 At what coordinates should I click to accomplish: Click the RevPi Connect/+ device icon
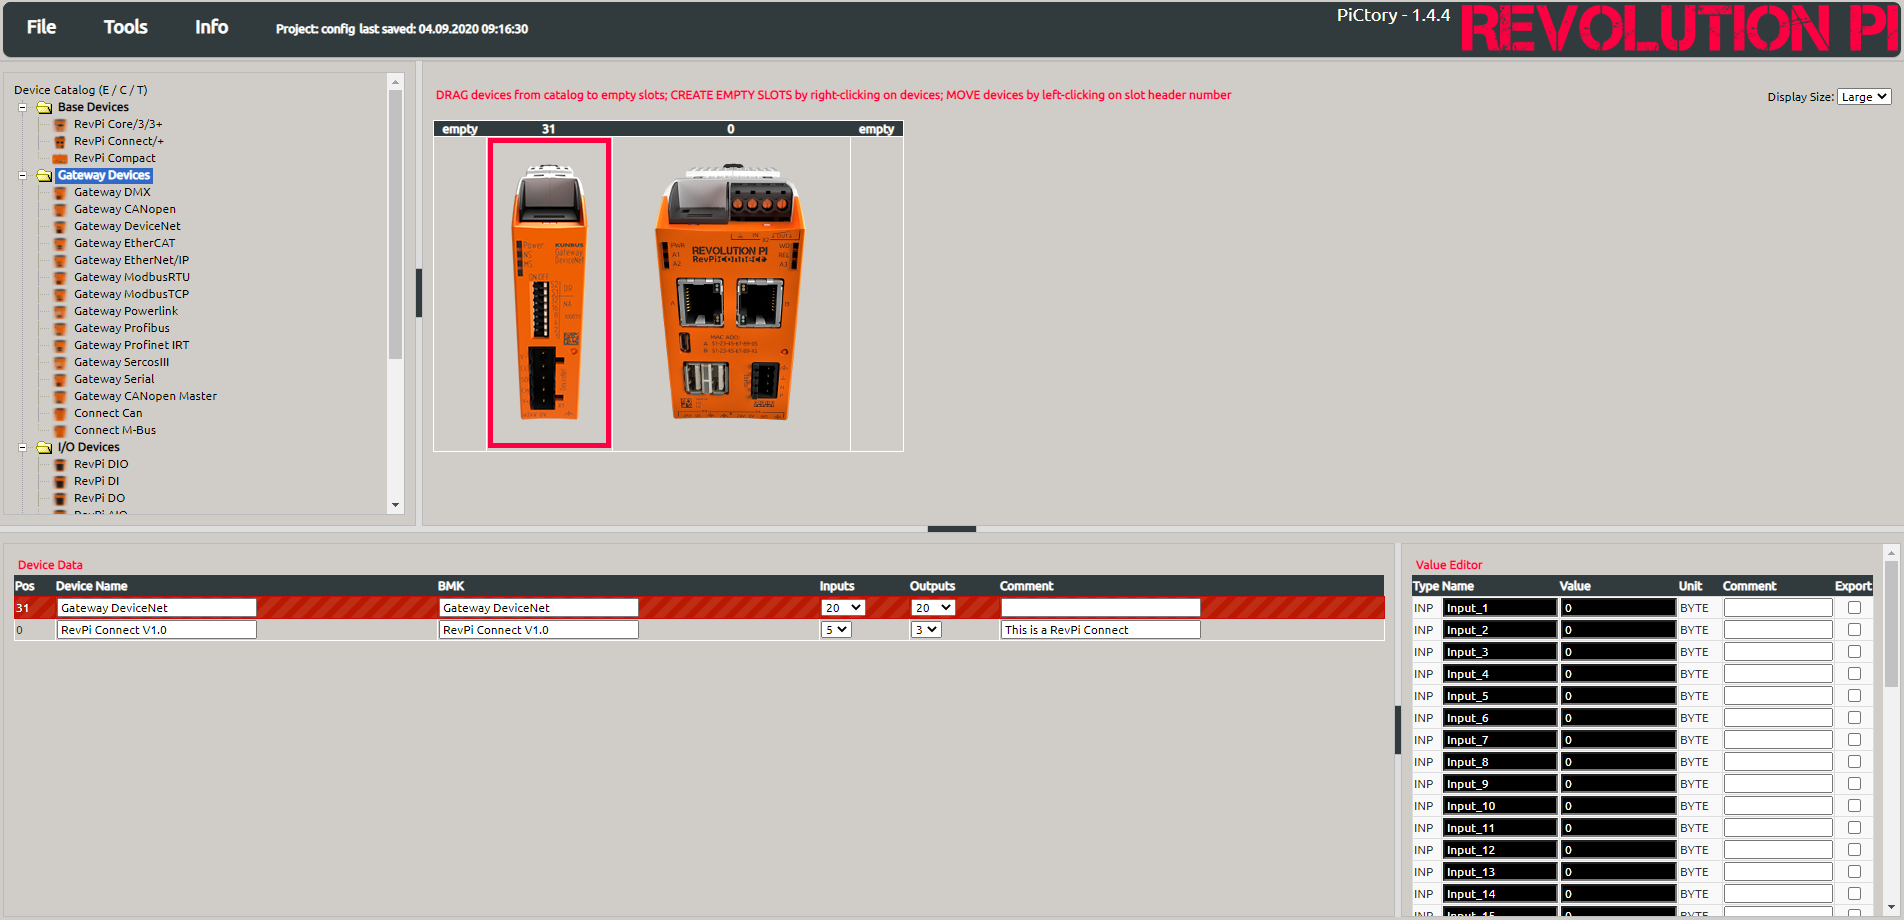pos(60,141)
